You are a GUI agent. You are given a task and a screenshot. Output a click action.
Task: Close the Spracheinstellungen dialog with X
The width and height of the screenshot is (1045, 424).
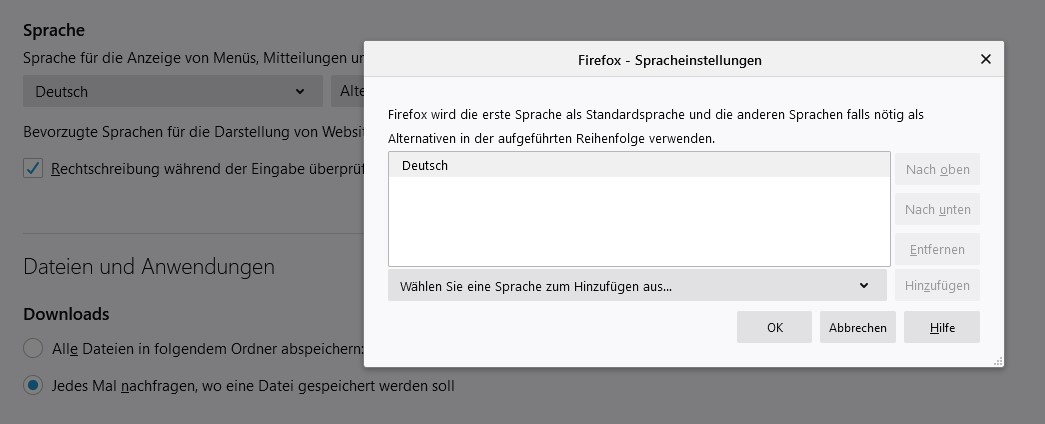coord(985,60)
